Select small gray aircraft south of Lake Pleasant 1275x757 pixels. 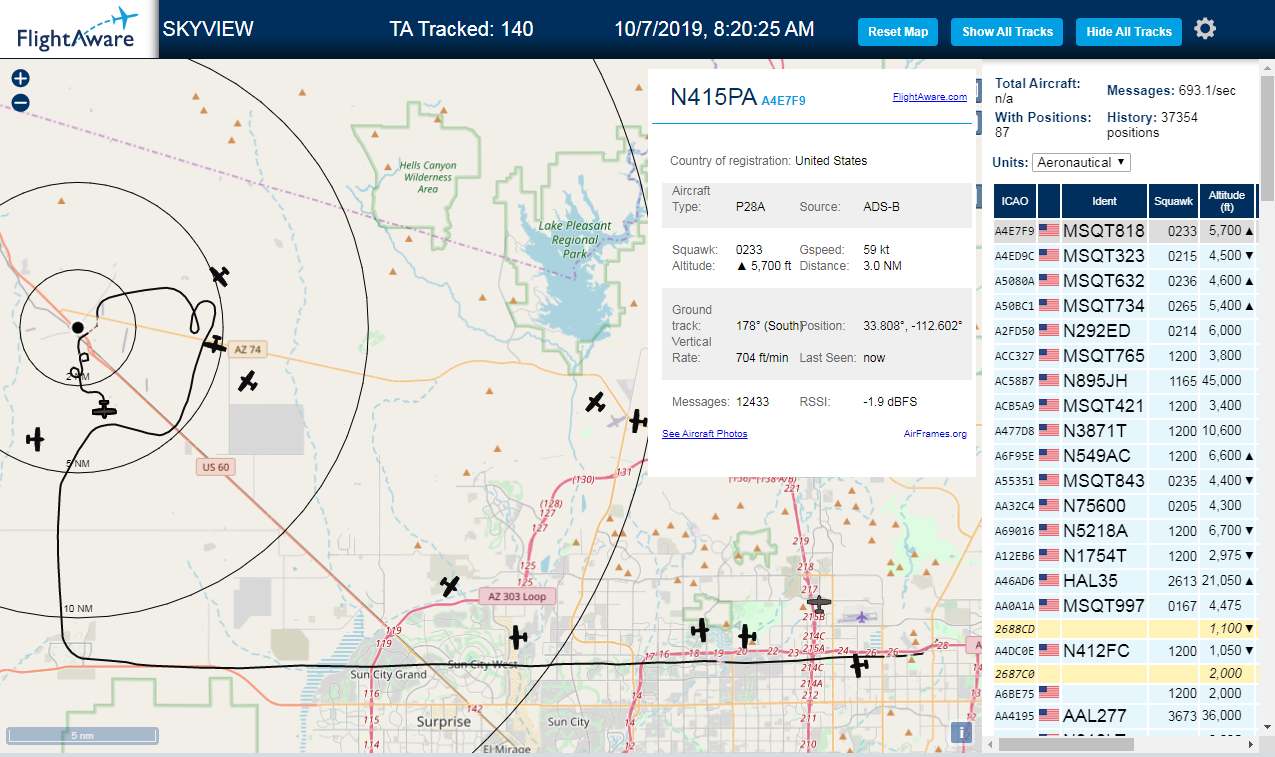click(x=617, y=420)
